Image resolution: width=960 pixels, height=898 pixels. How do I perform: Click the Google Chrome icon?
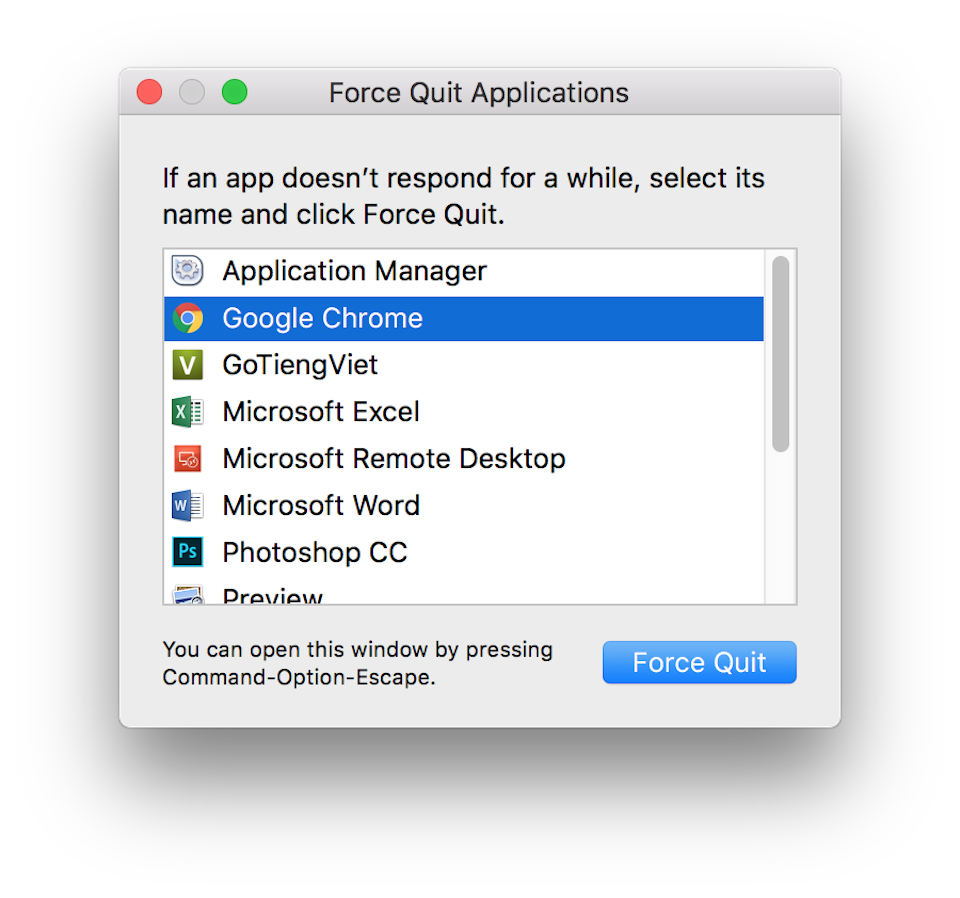(188, 318)
